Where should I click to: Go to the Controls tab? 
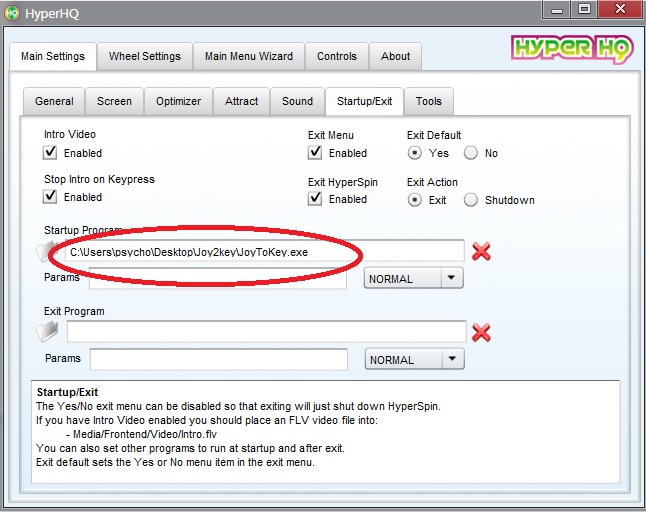tap(337, 56)
